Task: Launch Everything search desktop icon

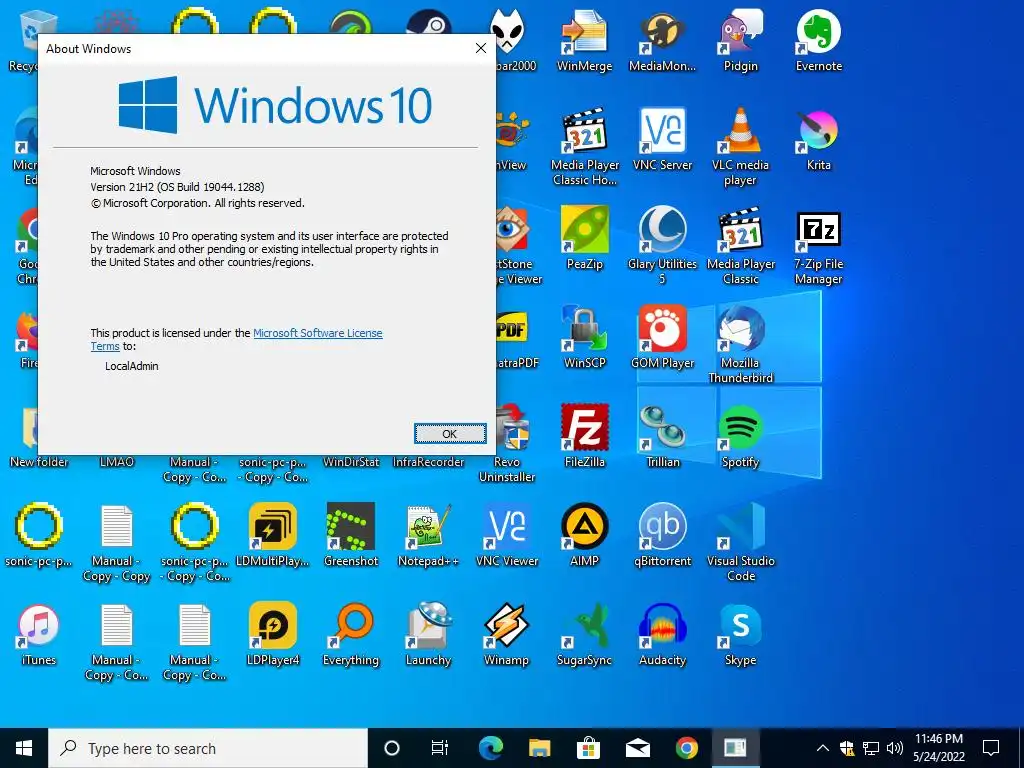Action: (x=351, y=634)
